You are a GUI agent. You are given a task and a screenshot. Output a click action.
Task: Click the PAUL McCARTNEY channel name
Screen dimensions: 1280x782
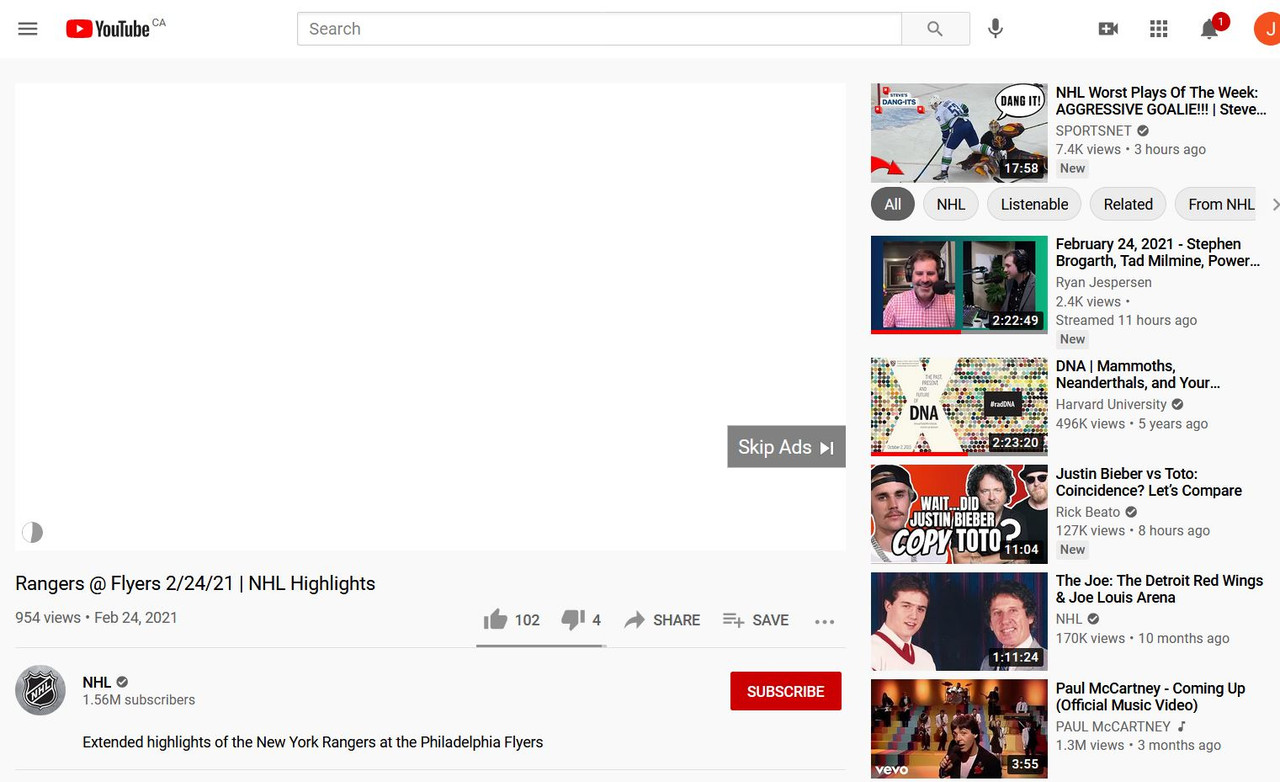[x=1113, y=727]
